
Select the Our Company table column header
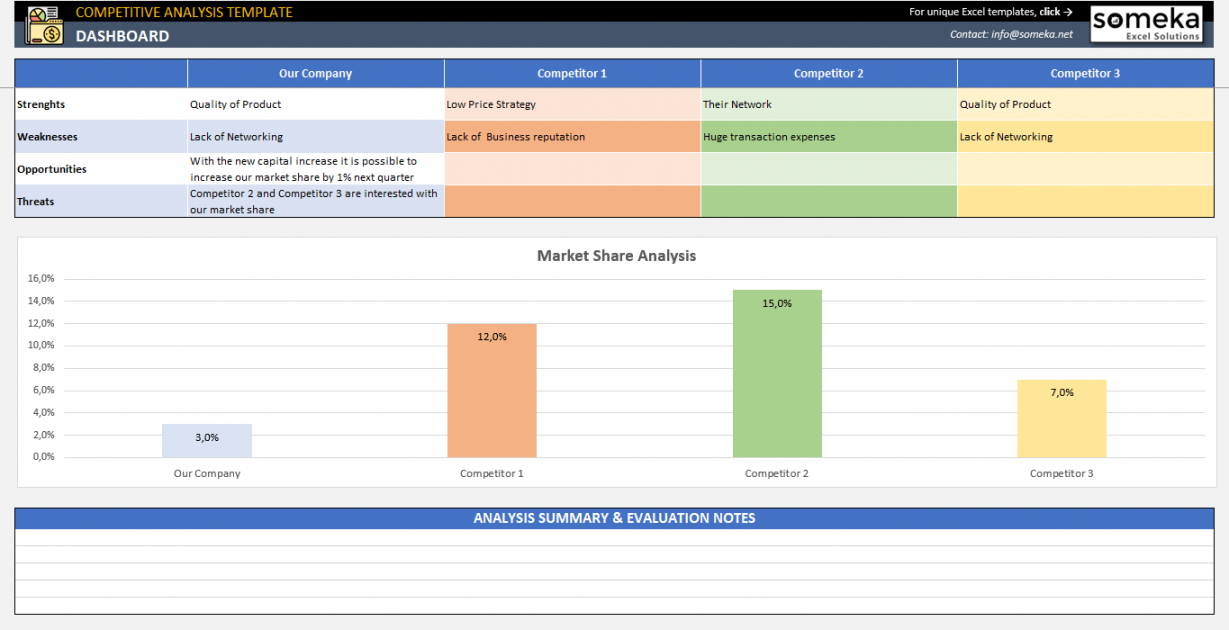coord(315,73)
